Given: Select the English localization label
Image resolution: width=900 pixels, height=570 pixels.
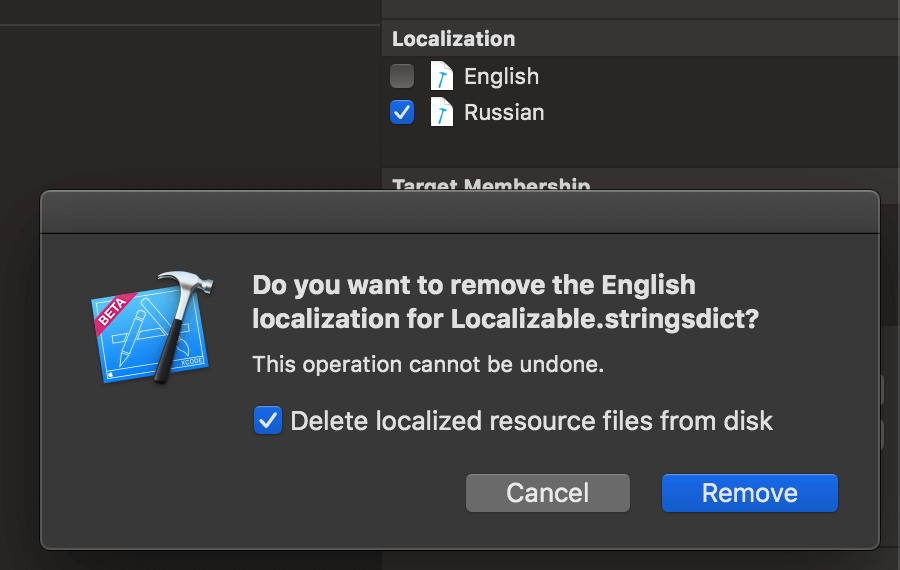Looking at the screenshot, I should 501,76.
